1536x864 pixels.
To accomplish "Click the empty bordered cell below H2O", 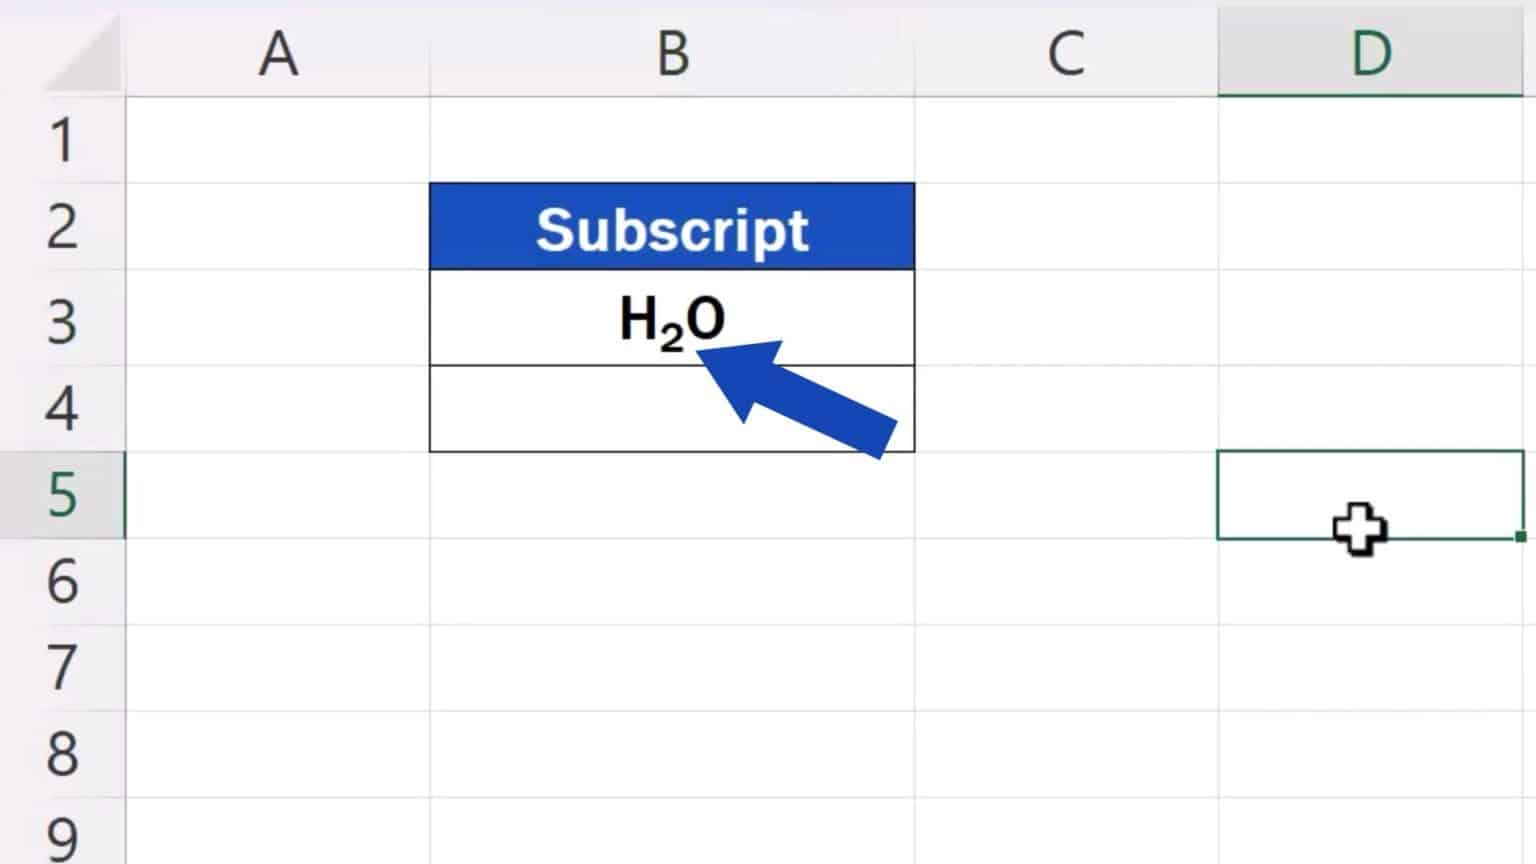I will pos(560,409).
